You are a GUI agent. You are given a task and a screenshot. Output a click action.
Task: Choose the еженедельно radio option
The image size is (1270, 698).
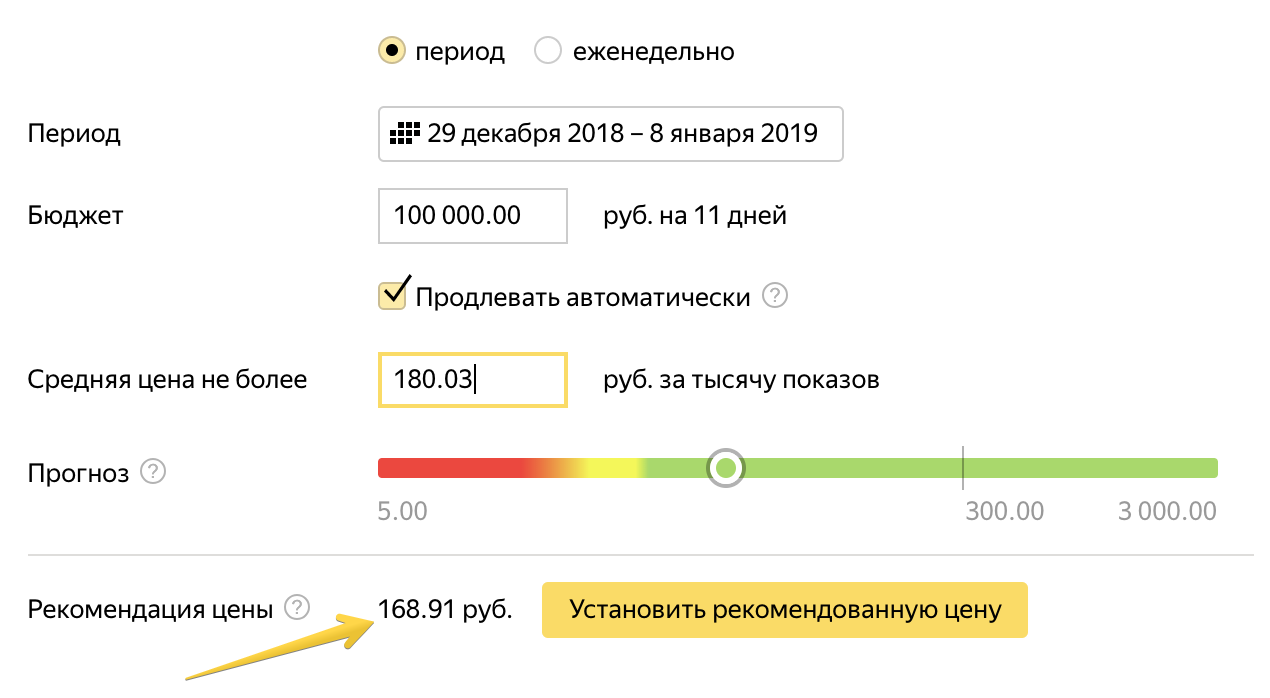point(548,50)
